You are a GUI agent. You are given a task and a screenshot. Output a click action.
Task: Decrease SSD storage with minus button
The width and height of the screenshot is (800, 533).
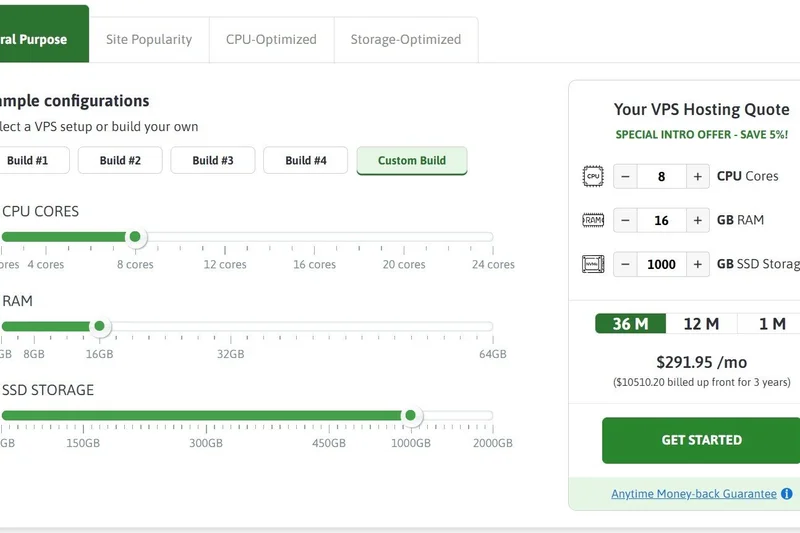[625, 264]
